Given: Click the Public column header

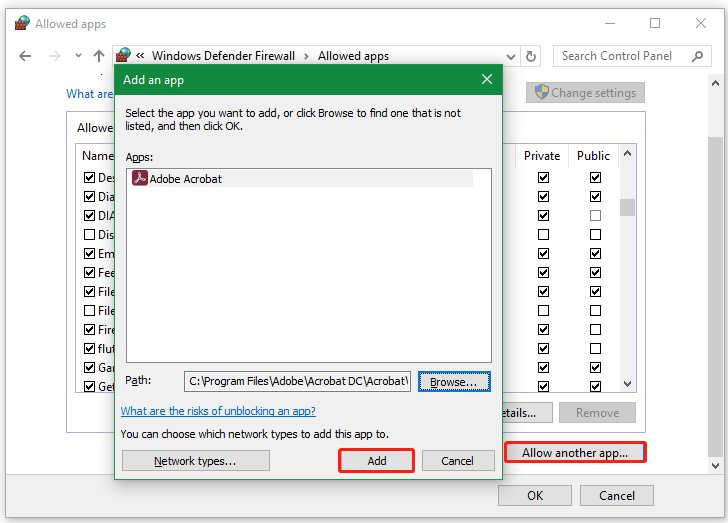Looking at the screenshot, I should pyautogui.click(x=593, y=156).
